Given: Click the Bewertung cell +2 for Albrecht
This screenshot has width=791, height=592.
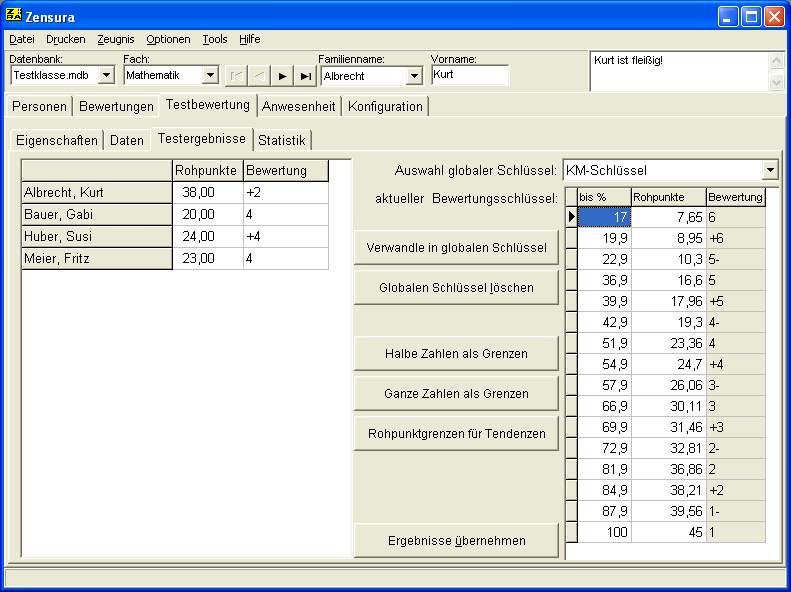Looking at the screenshot, I should (x=286, y=193).
